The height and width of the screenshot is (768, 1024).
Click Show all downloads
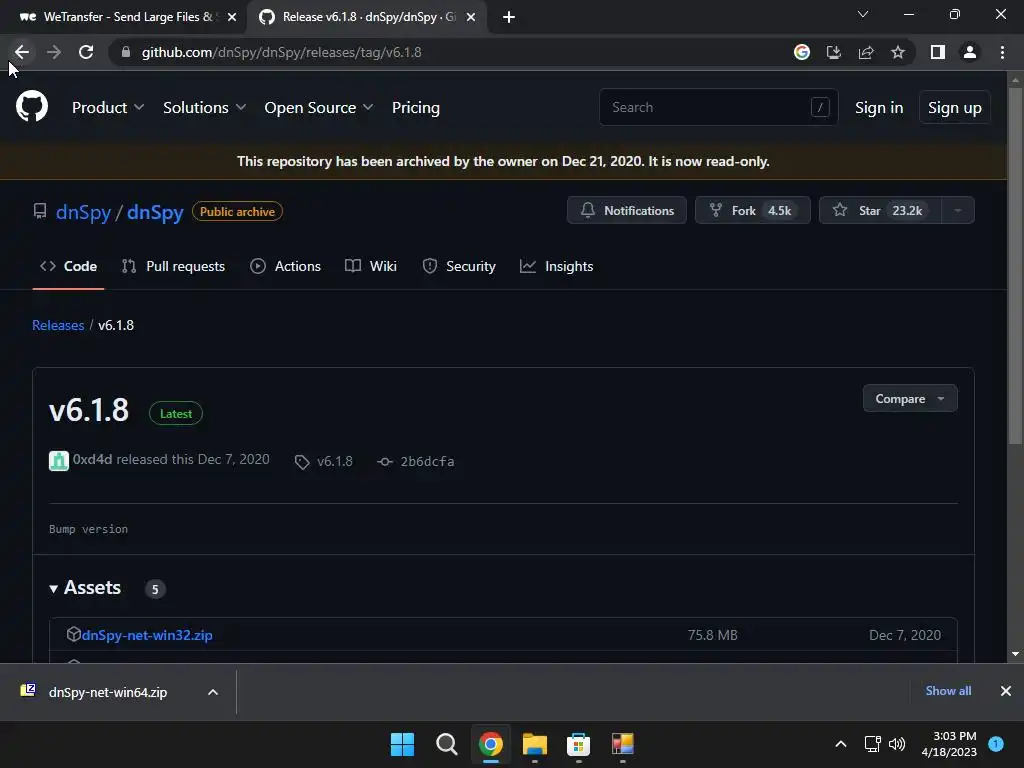[x=948, y=691]
